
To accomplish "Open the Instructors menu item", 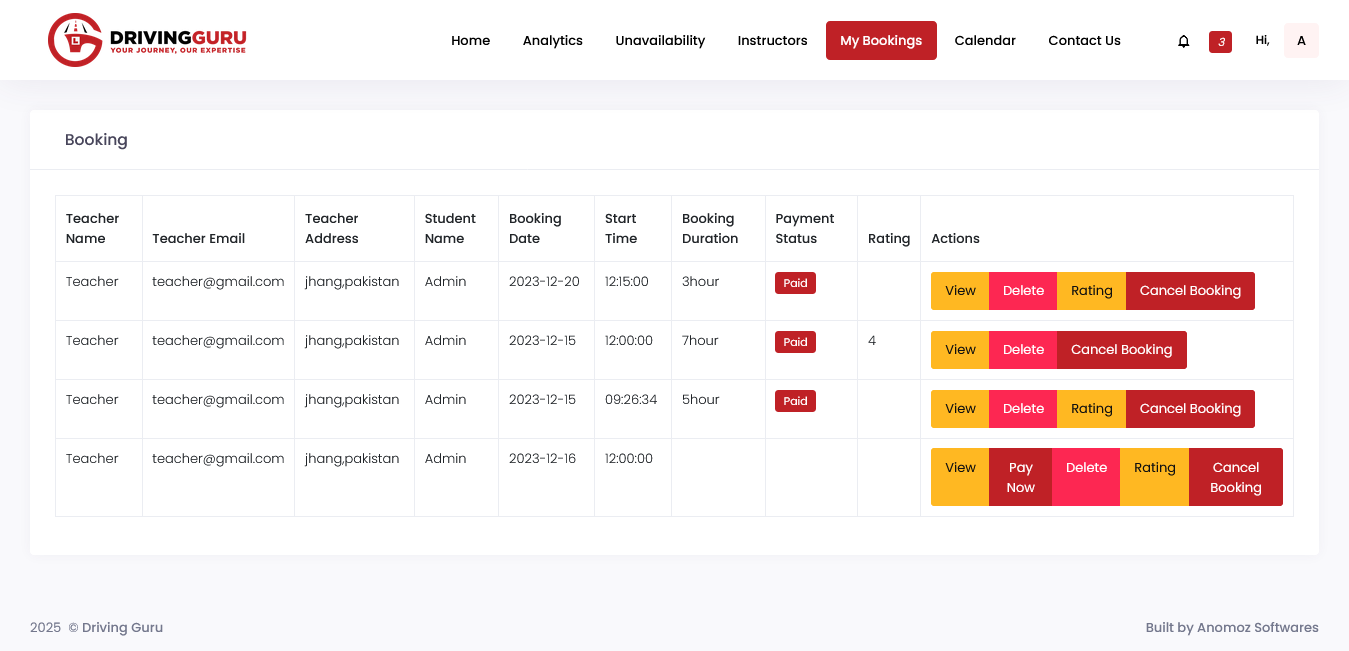I will 772,40.
